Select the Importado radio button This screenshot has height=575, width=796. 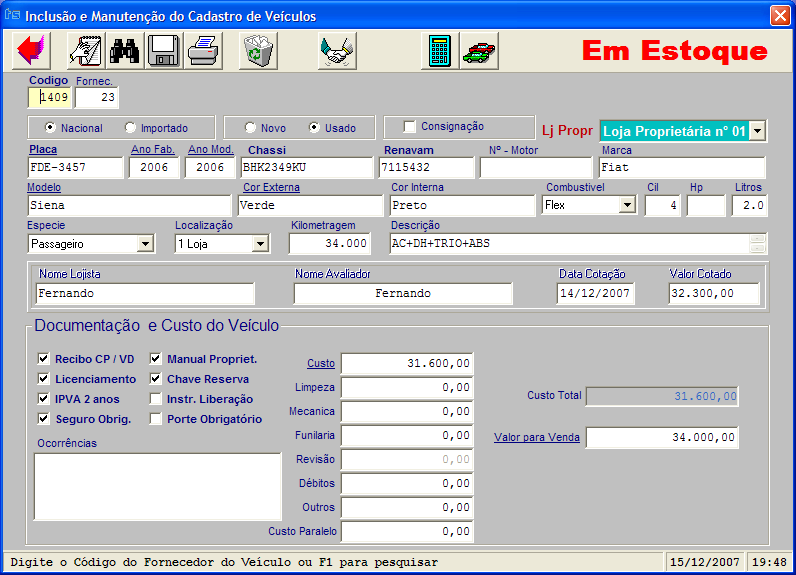[130, 127]
